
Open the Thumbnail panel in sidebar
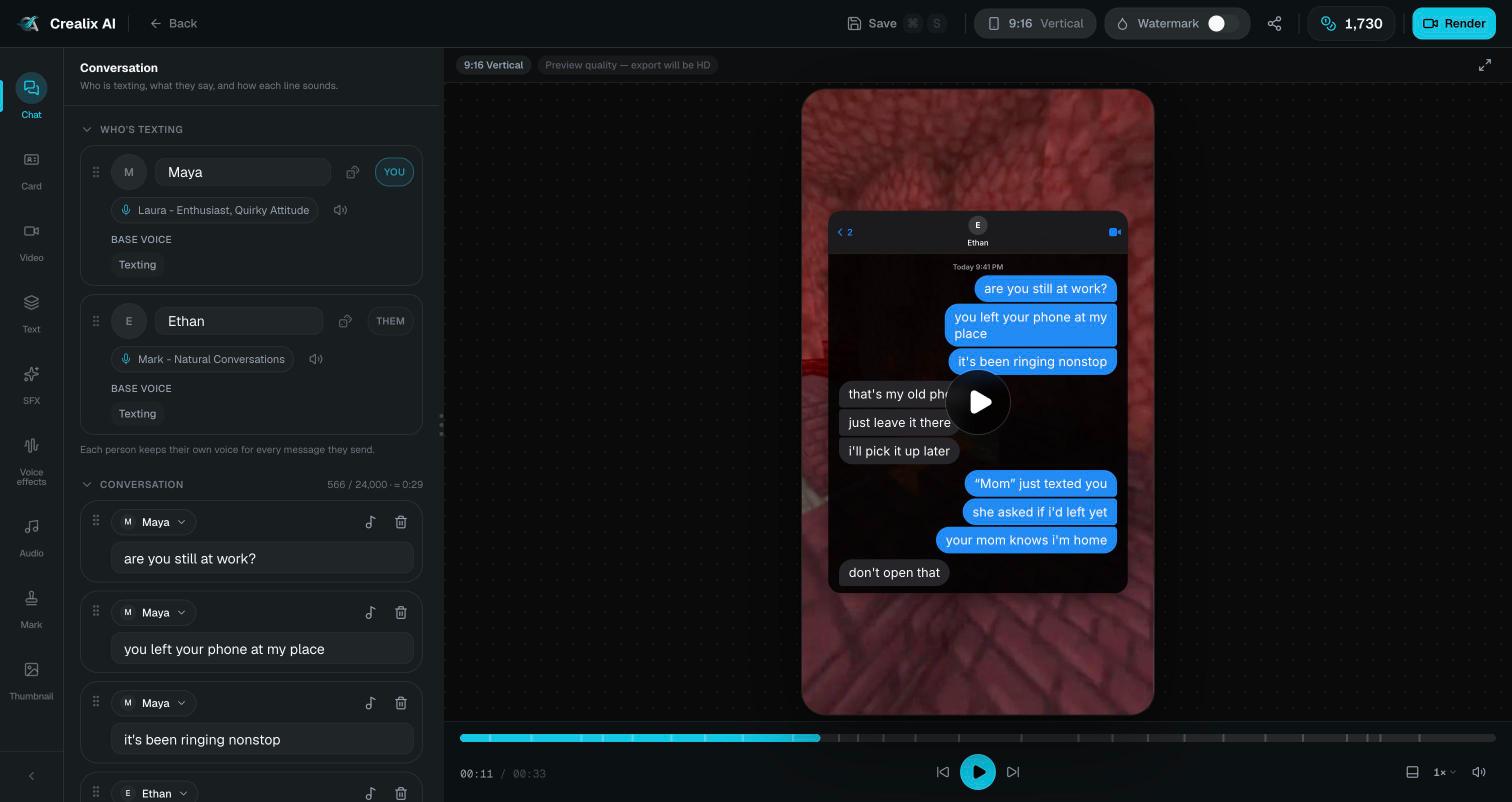(x=31, y=678)
